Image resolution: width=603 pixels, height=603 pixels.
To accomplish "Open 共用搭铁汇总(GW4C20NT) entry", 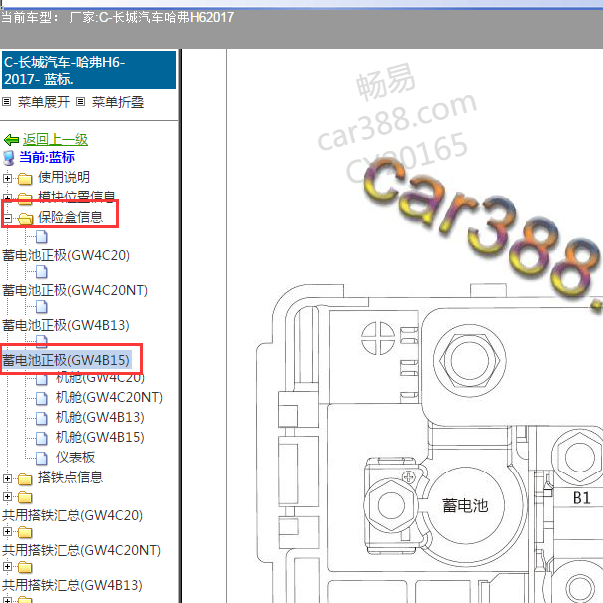I will pos(82,550).
